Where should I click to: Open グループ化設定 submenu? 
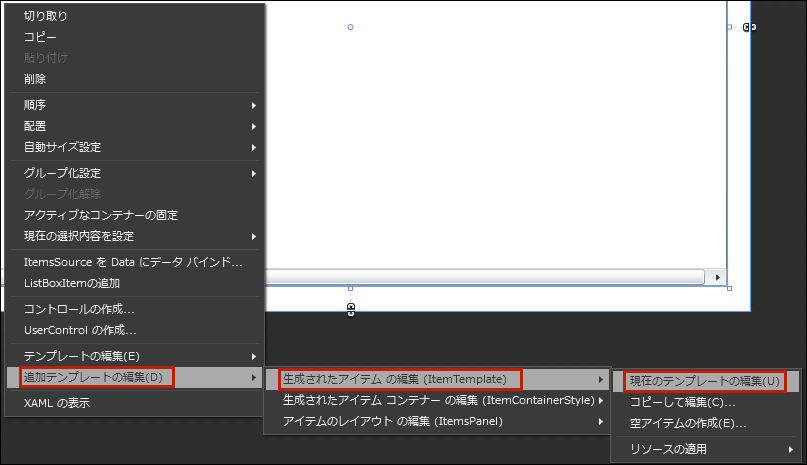(x=135, y=174)
